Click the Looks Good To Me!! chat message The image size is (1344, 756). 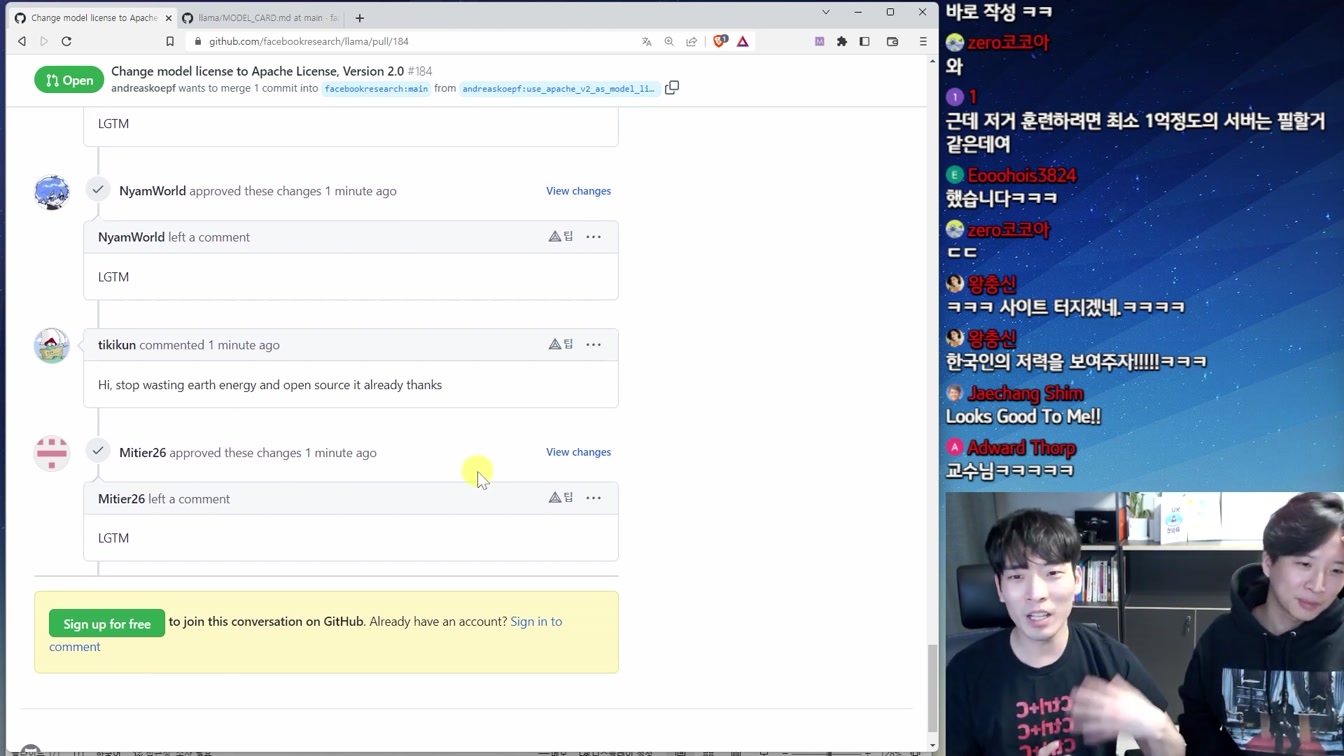(x=1023, y=417)
